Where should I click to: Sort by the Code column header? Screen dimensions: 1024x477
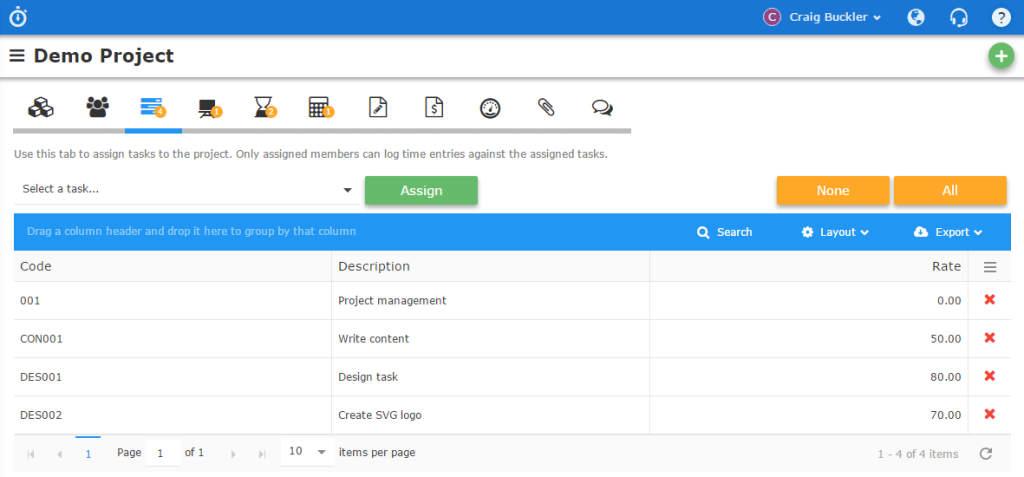[x=172, y=267]
